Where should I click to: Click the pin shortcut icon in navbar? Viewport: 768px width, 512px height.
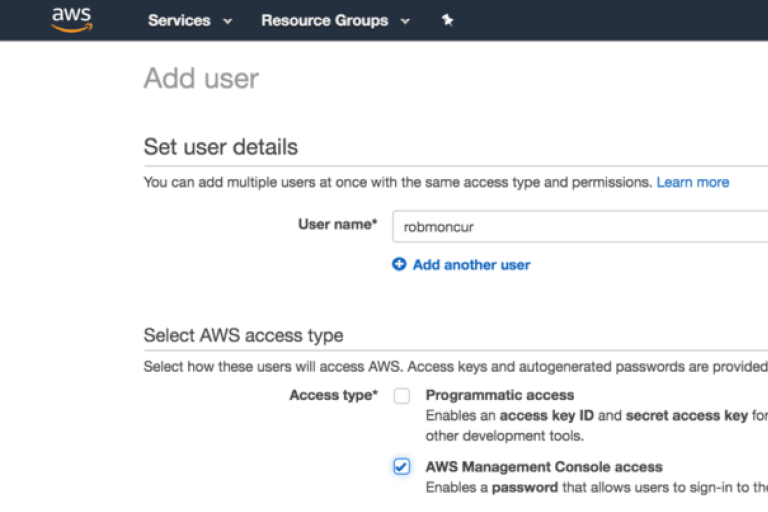pos(447,20)
